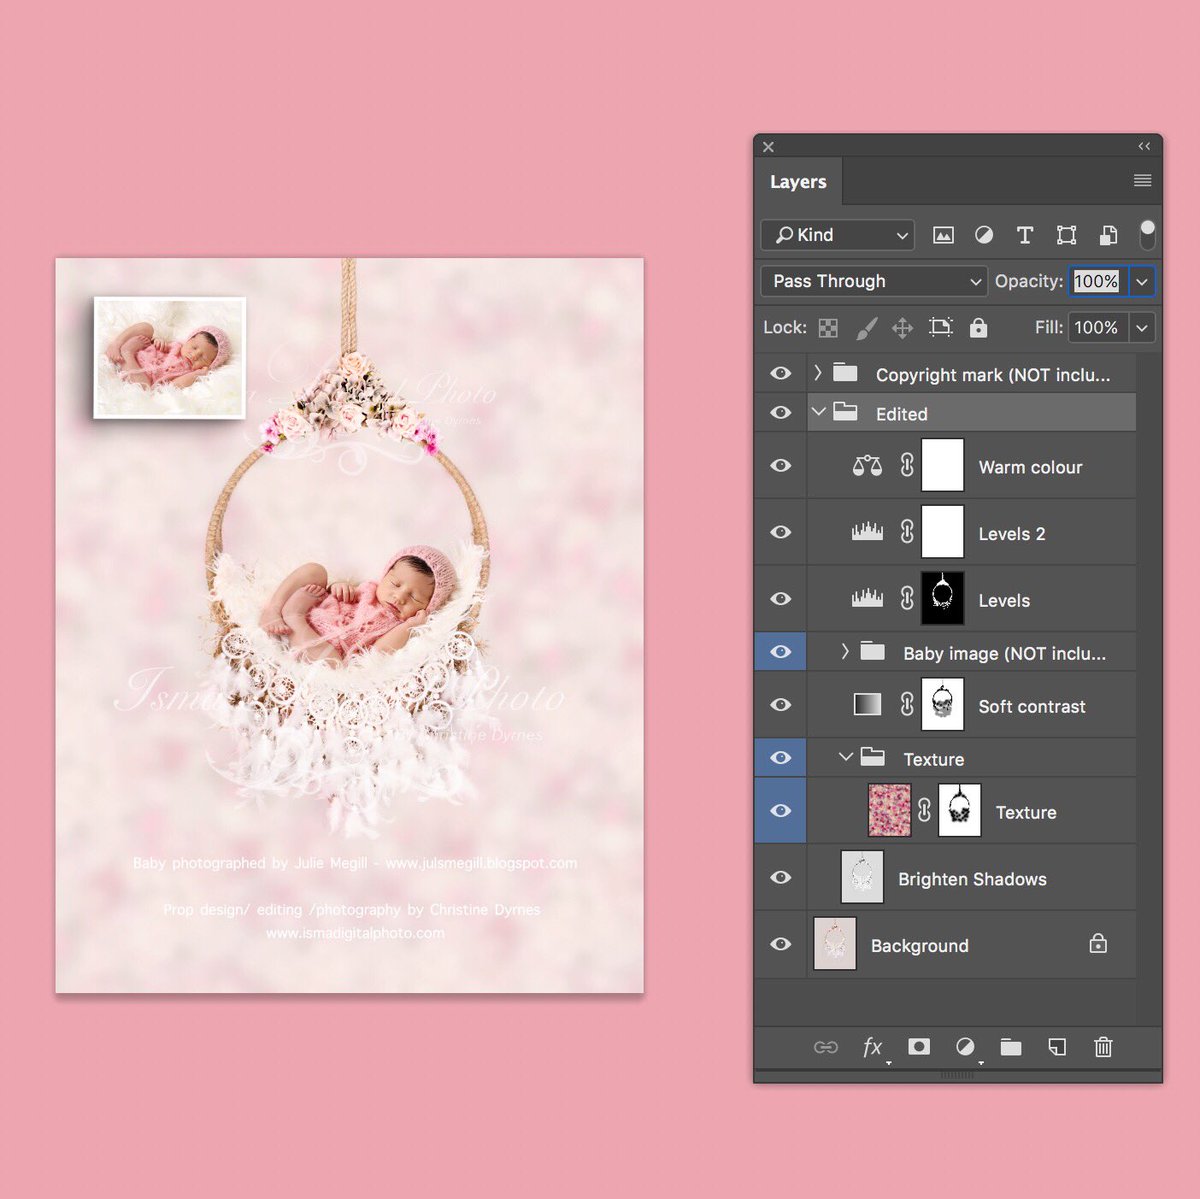The image size is (1200, 1199).
Task: Create a new group folder
Action: tap(1011, 1047)
